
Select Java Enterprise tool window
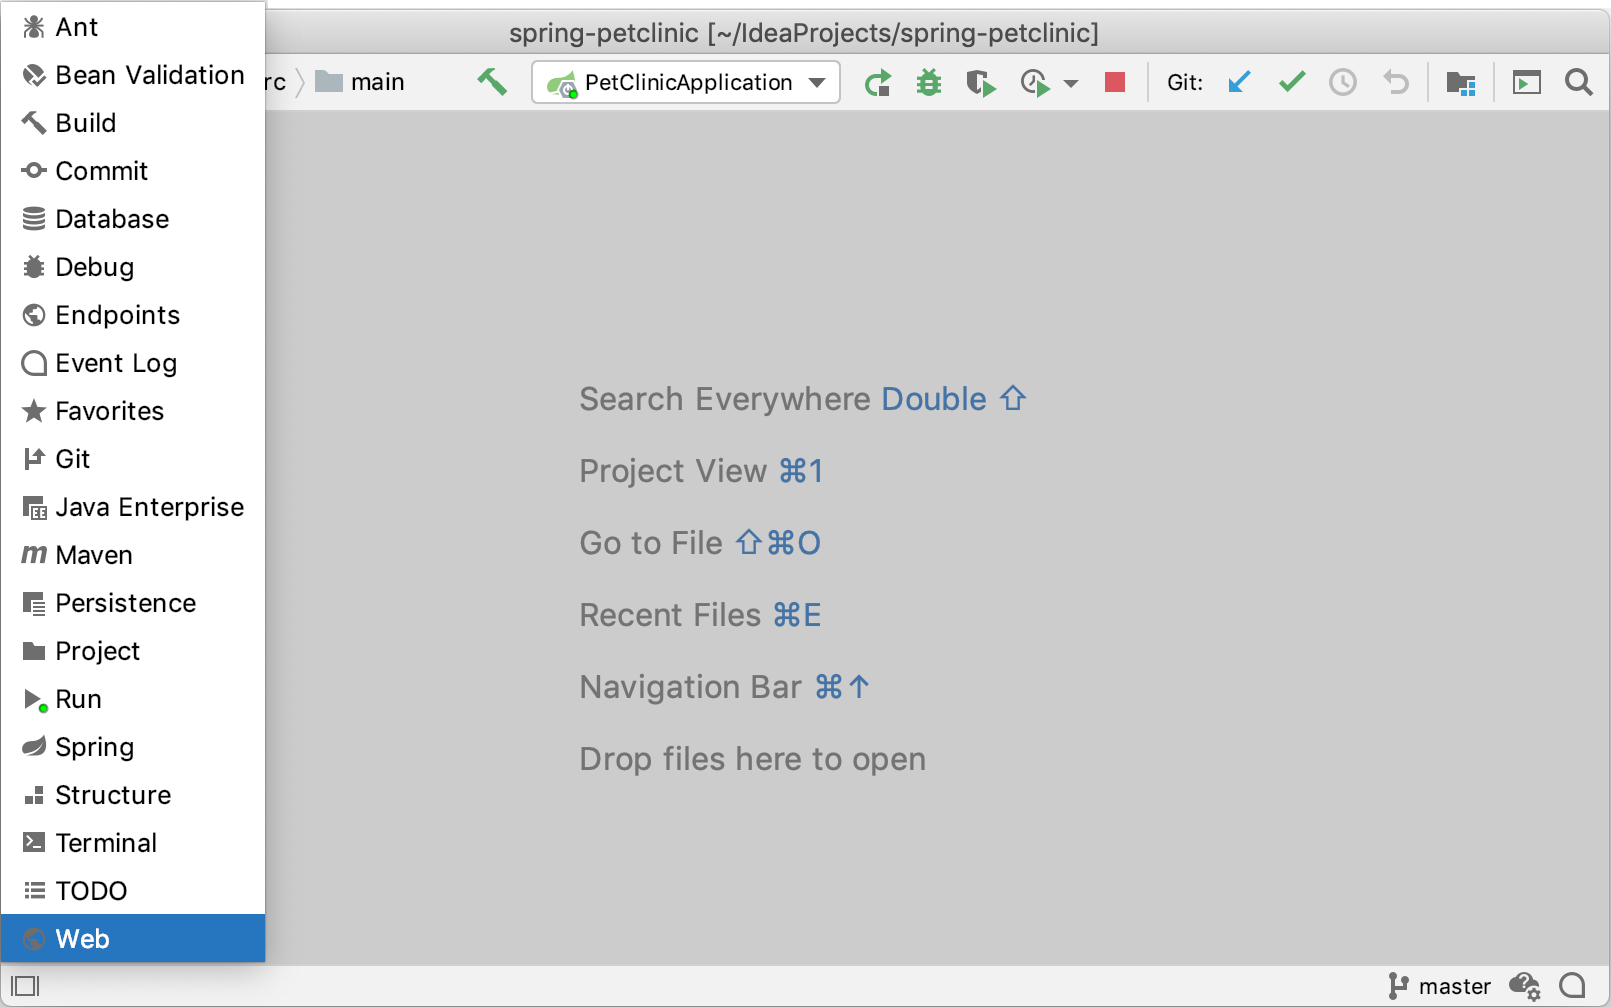click(x=133, y=507)
